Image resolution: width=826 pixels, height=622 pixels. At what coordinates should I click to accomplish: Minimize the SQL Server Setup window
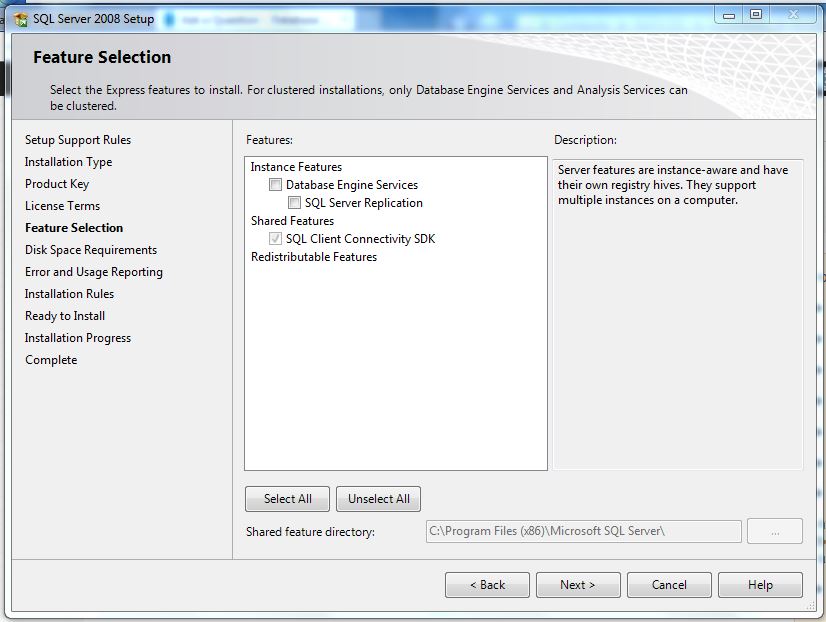(729, 15)
